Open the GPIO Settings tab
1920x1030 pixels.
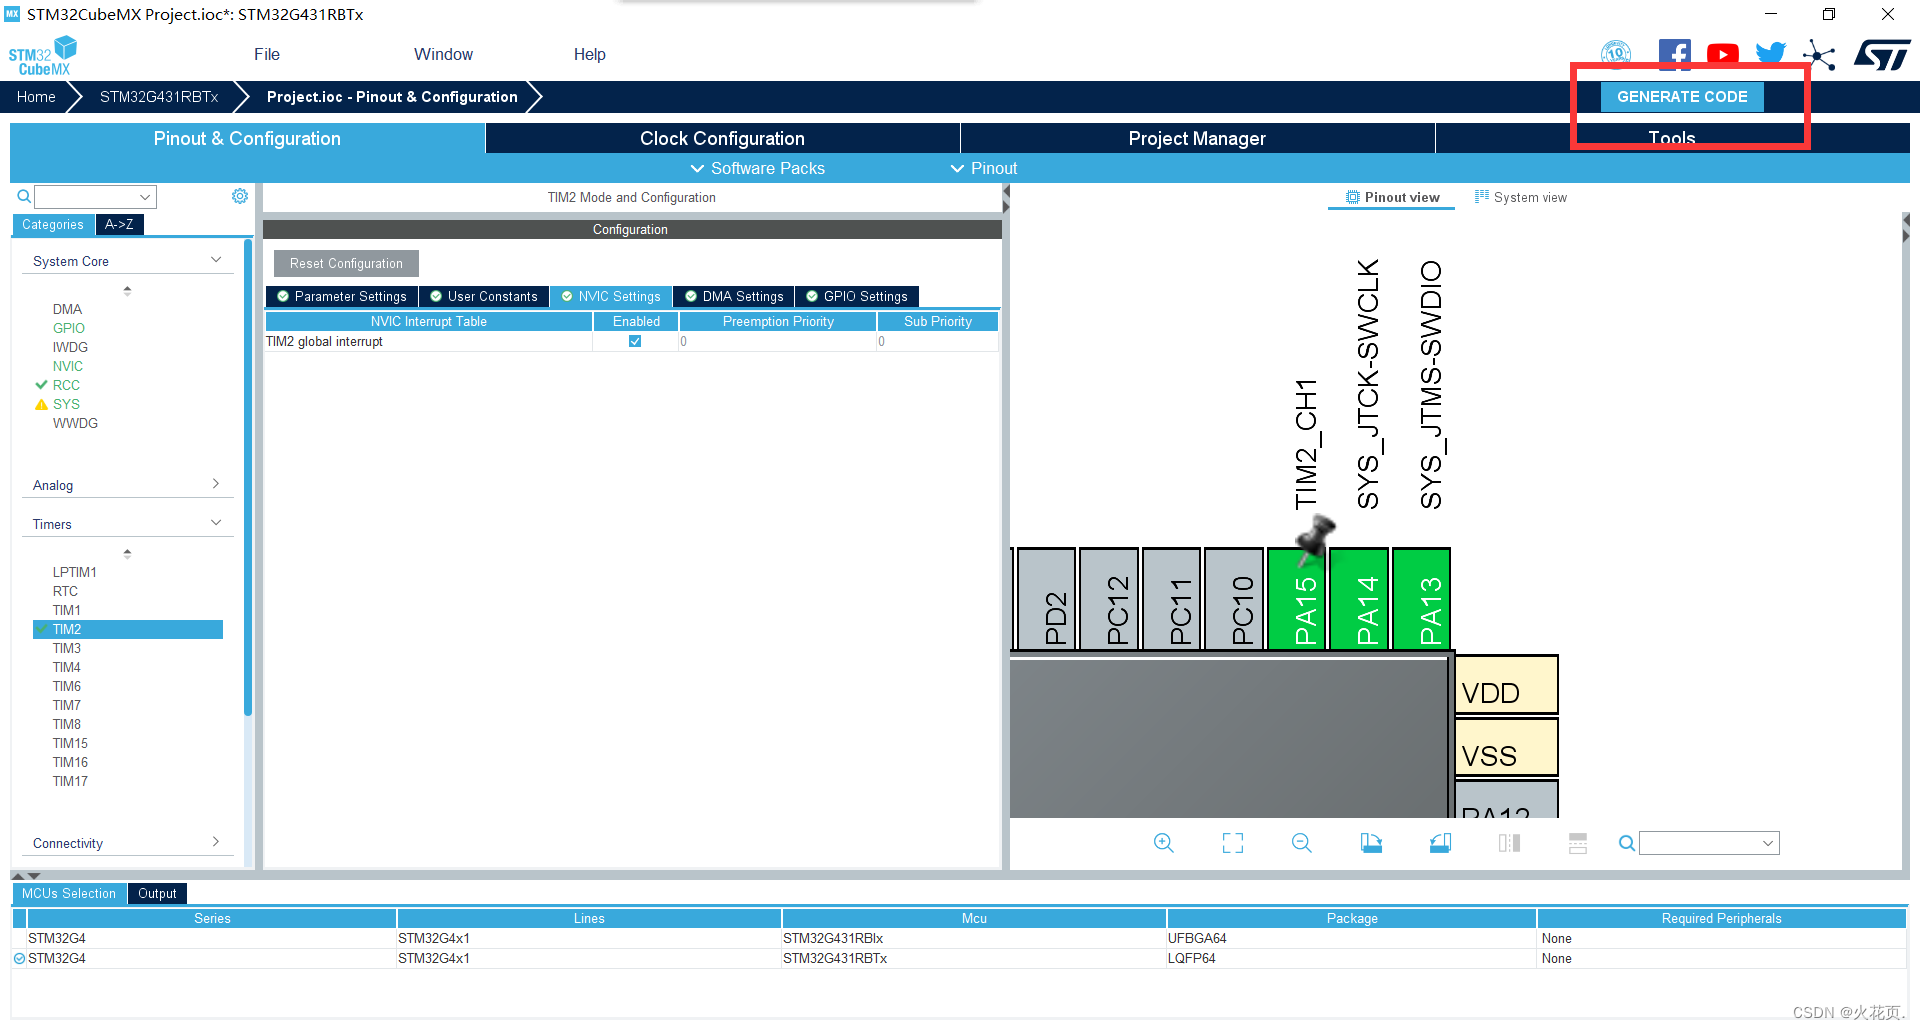(857, 296)
